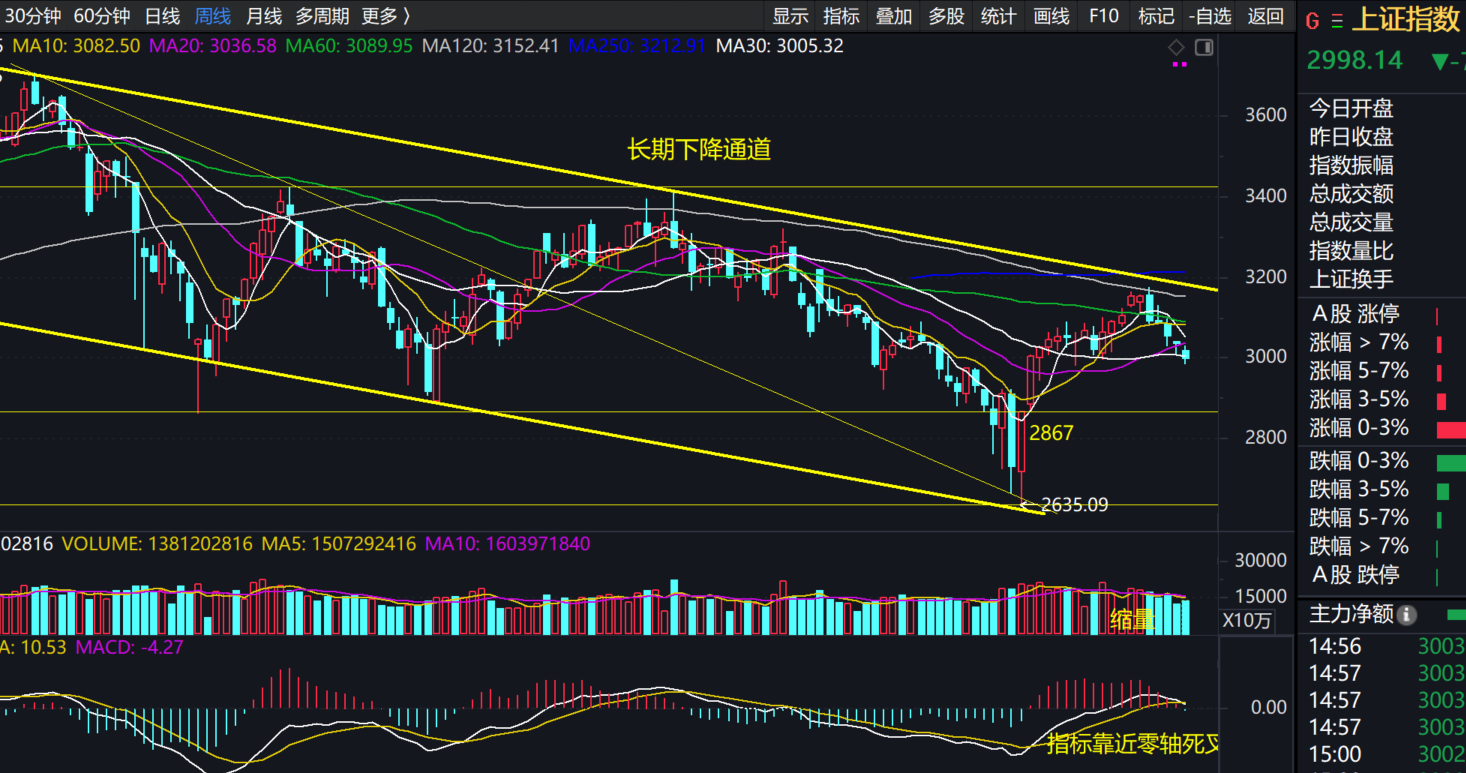
Task: Open the 多周期 multi-period view
Action: coord(322,16)
